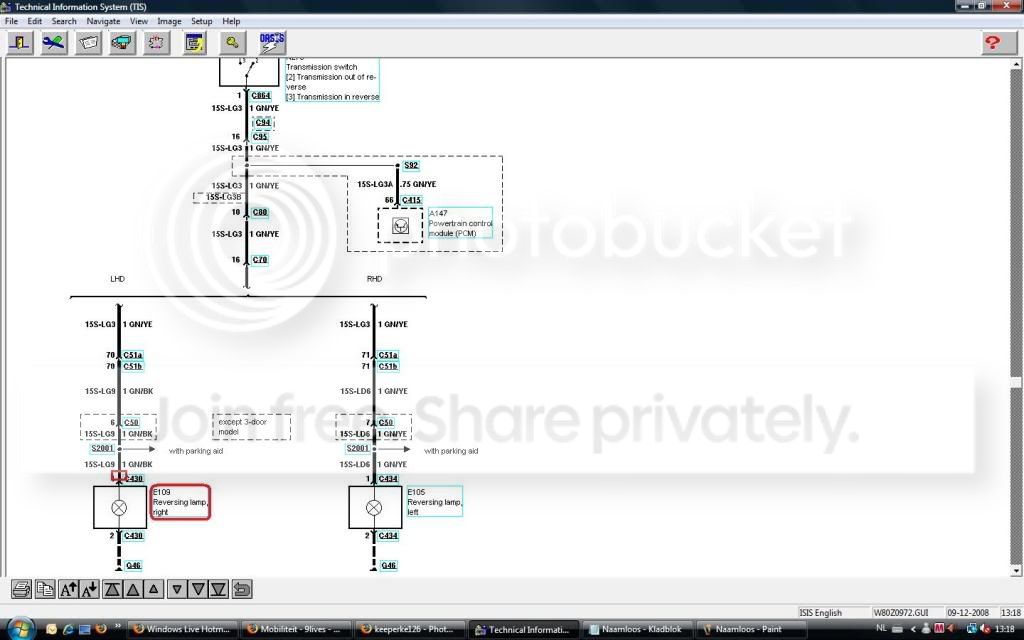Click 'ISIS English' in status bar
The height and width of the screenshot is (640, 1024).
[x=821, y=613]
